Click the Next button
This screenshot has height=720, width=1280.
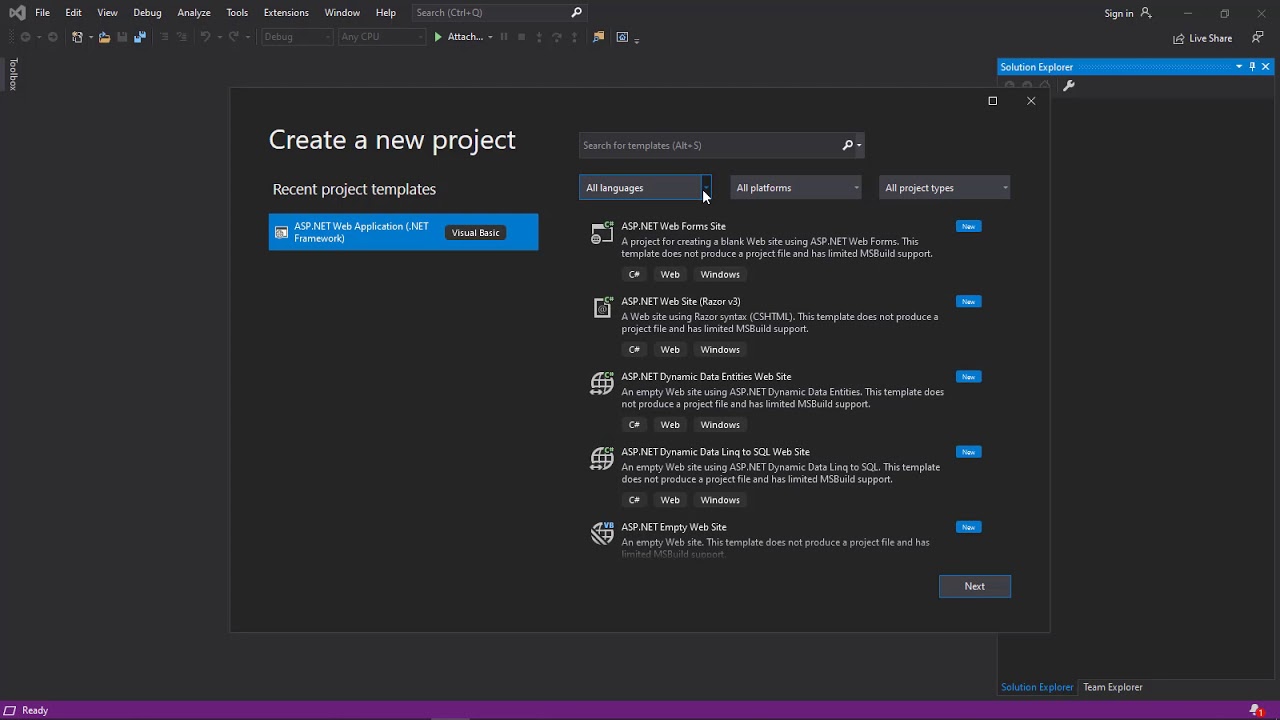(974, 586)
